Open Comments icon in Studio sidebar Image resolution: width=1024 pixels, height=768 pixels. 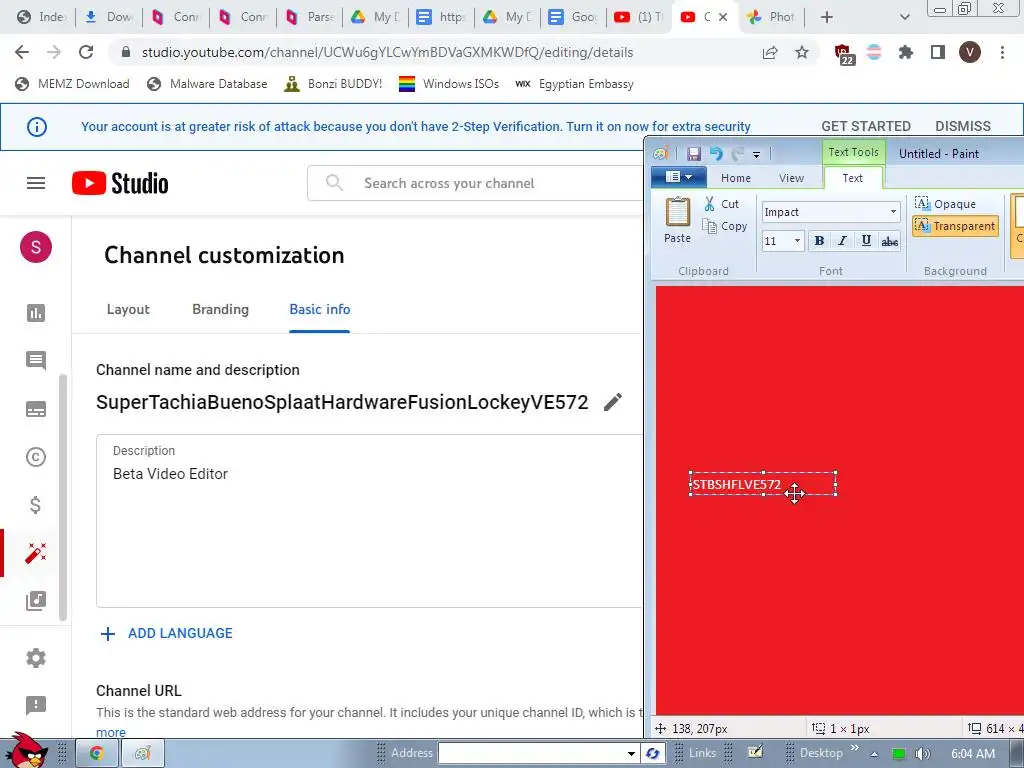click(x=36, y=360)
